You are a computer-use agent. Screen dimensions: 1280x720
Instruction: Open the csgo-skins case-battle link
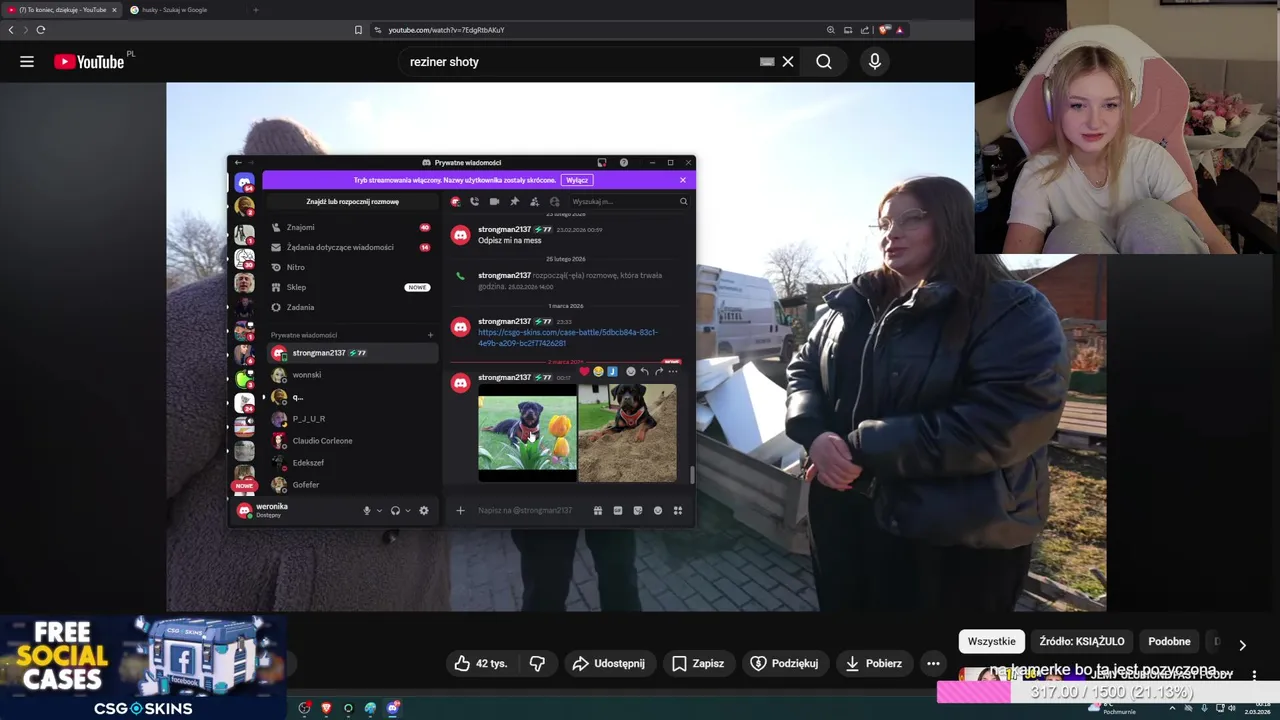tap(567, 338)
